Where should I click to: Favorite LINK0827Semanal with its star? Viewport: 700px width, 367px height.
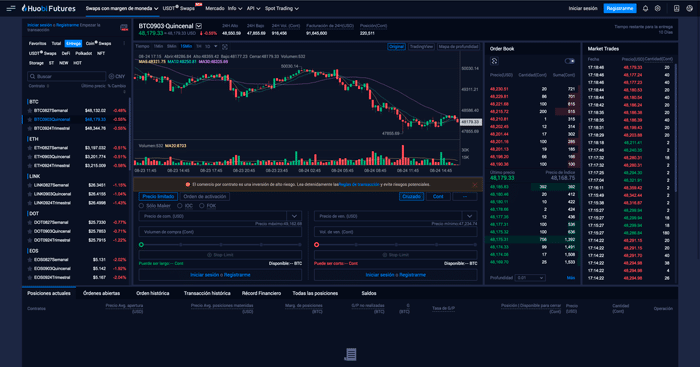coord(30,185)
